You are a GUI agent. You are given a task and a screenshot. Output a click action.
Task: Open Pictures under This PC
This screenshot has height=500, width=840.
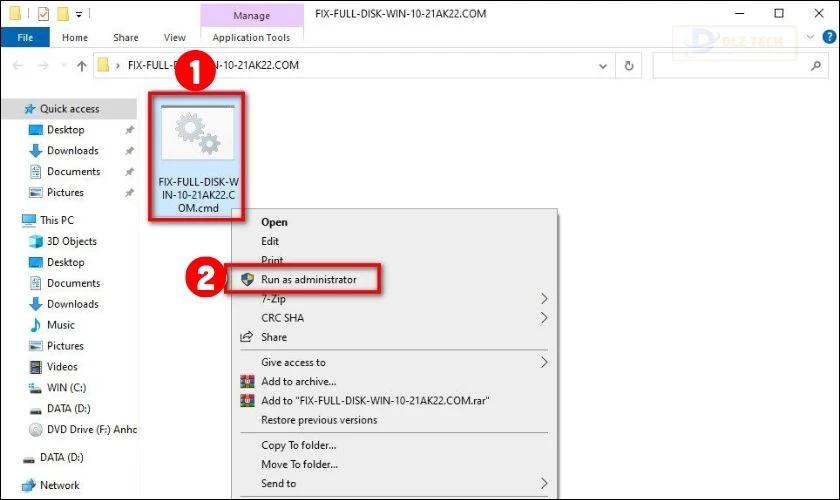click(x=65, y=346)
